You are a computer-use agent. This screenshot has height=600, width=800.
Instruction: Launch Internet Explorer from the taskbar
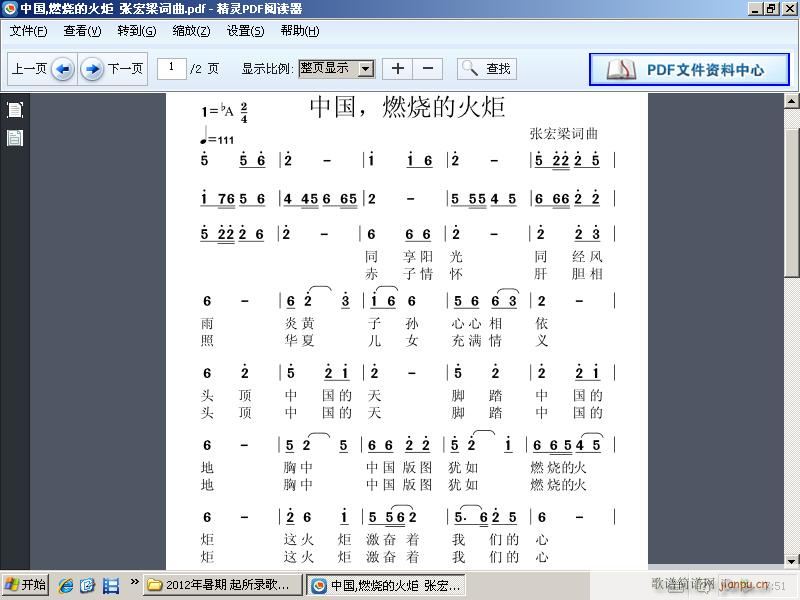click(x=64, y=584)
